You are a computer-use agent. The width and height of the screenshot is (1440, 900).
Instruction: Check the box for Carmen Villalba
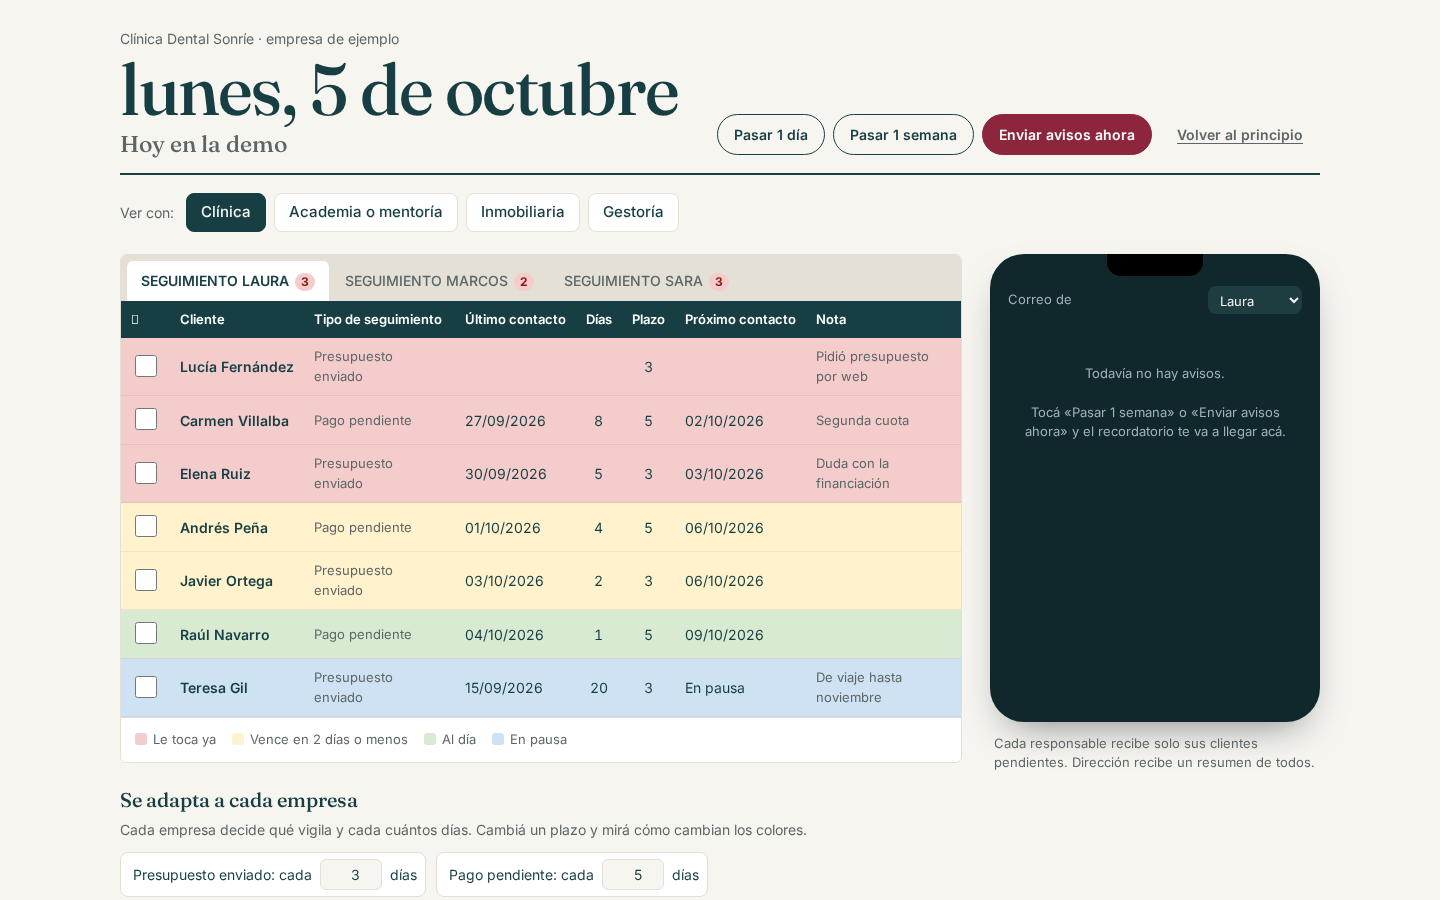pyautogui.click(x=146, y=419)
